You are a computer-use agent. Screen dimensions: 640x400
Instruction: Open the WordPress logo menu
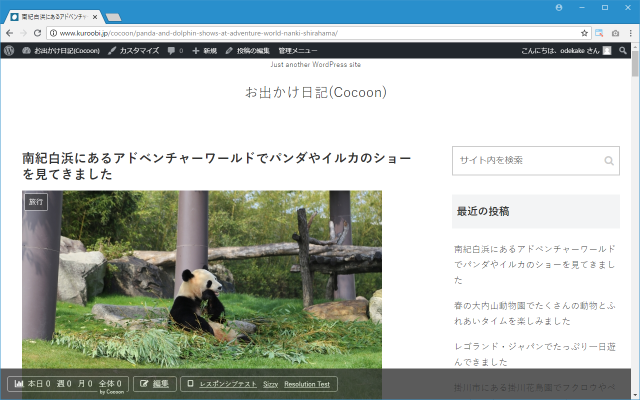pyautogui.click(x=9, y=51)
